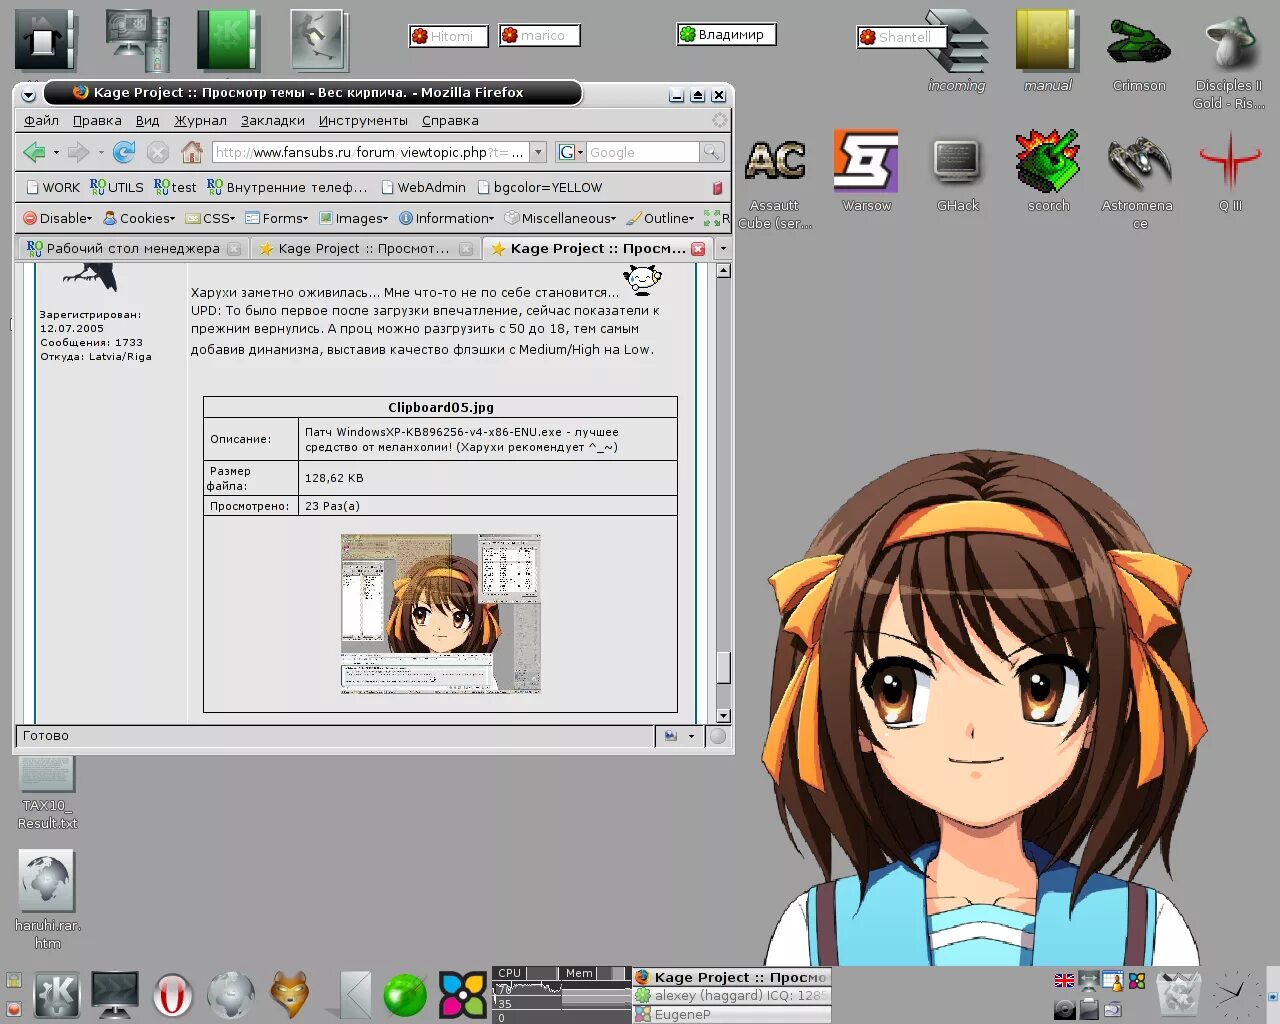The image size is (1280, 1024).
Task: Expand the Miscellaneous dropdown menu
Action: (x=560, y=218)
